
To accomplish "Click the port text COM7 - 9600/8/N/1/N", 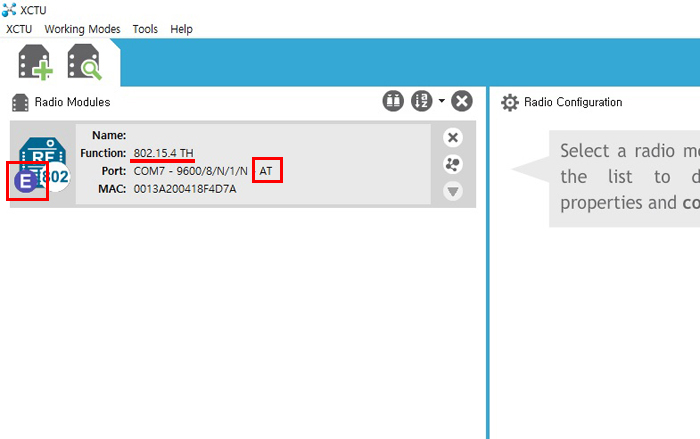I will 191,171.
